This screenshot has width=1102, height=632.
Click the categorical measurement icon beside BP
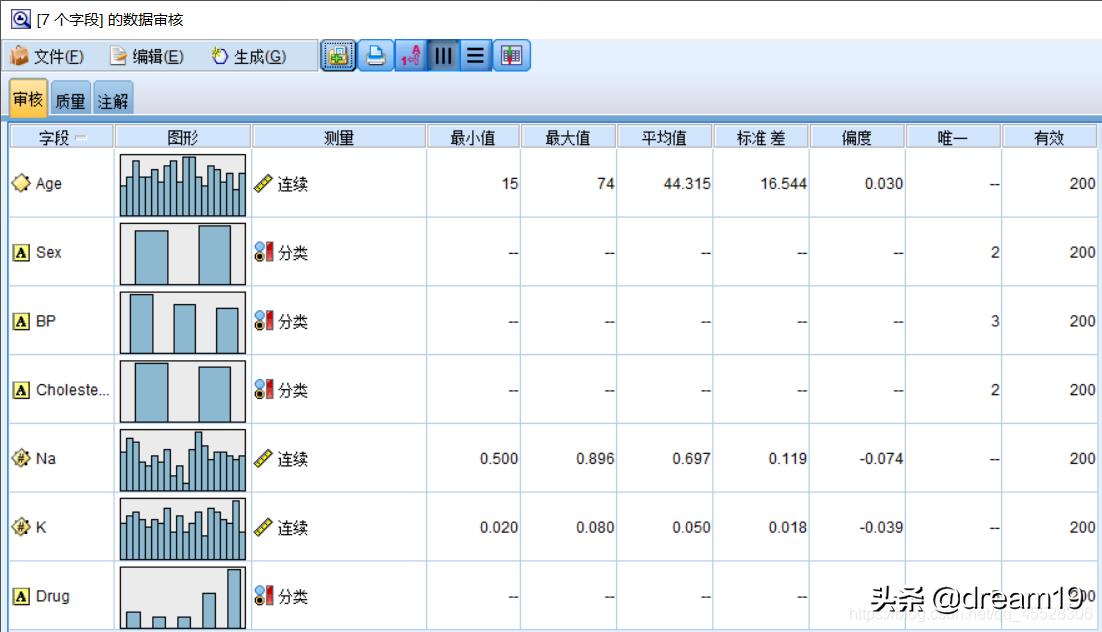261,321
